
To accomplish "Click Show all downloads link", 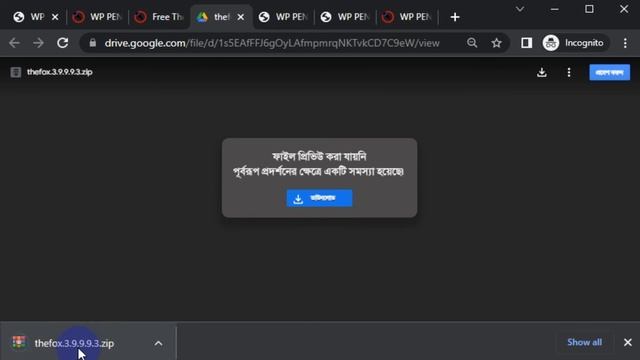I will coord(584,342).
